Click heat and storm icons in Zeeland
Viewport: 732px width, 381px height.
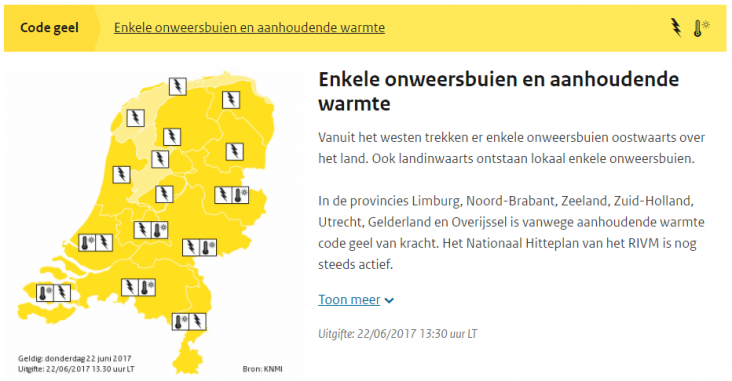click(54, 293)
